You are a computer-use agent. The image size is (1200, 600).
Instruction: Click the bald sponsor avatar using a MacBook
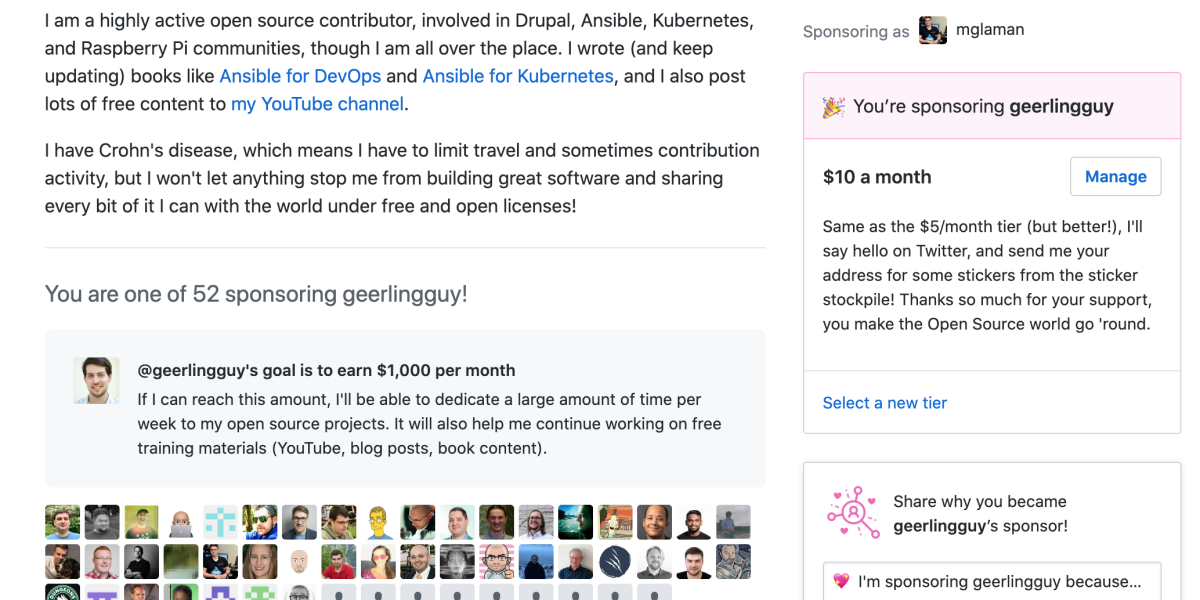178,522
